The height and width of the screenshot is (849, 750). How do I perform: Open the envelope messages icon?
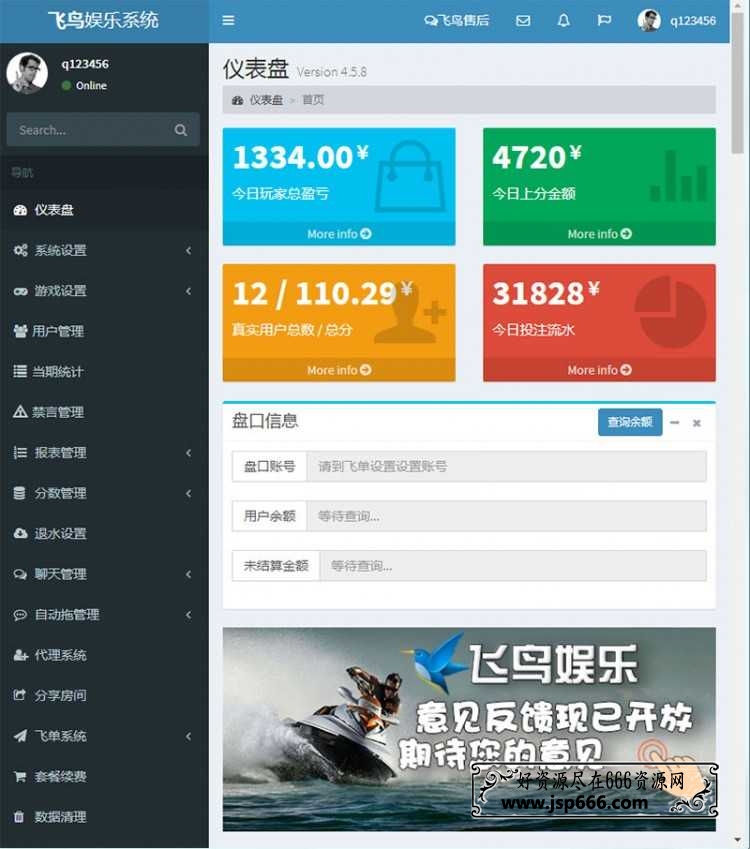523,20
